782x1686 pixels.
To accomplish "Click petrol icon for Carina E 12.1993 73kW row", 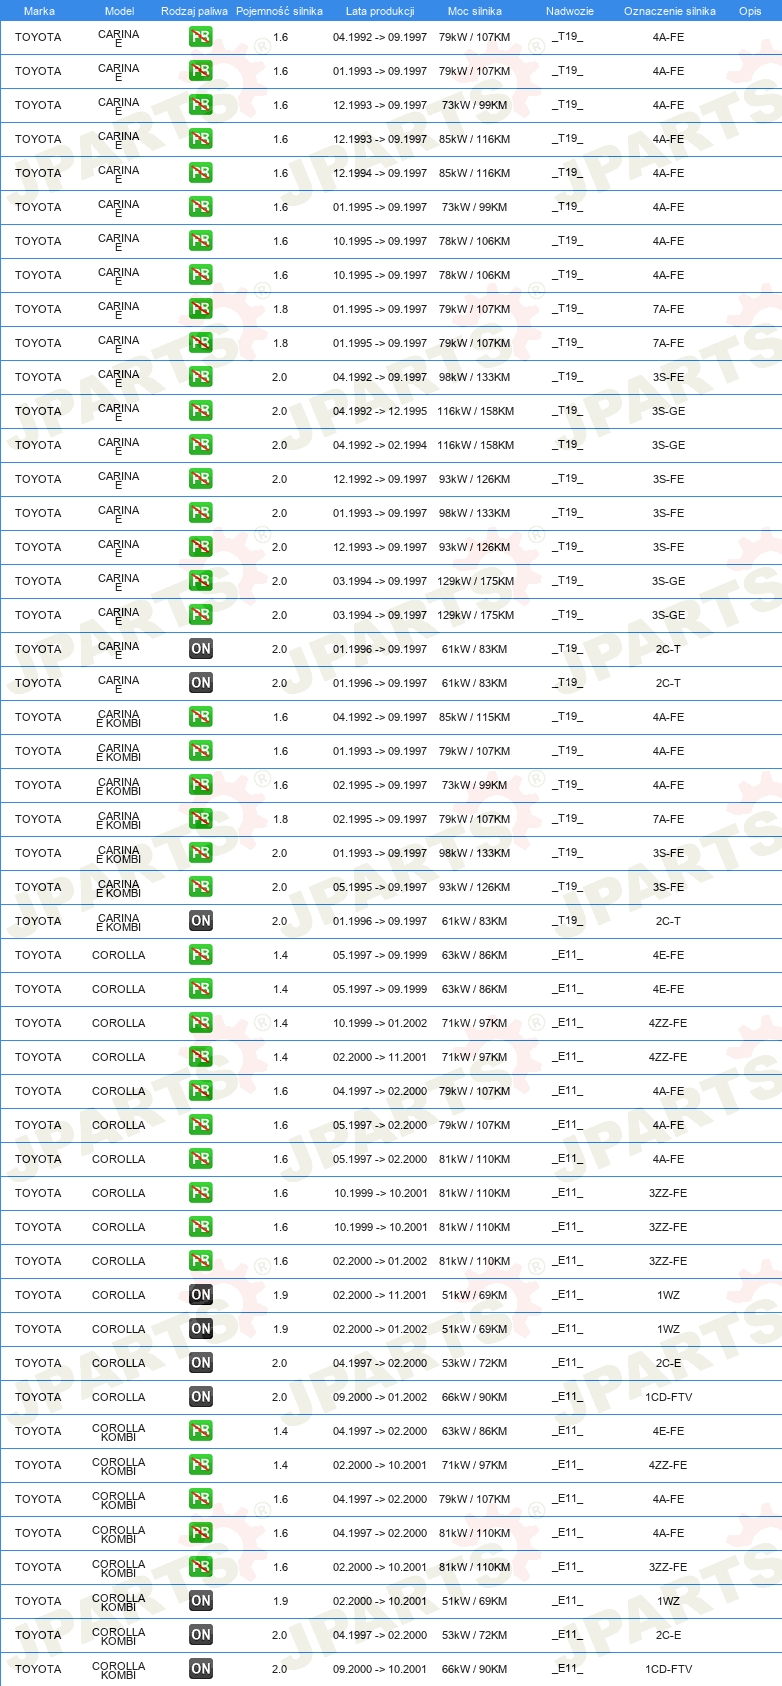I will (201, 105).
